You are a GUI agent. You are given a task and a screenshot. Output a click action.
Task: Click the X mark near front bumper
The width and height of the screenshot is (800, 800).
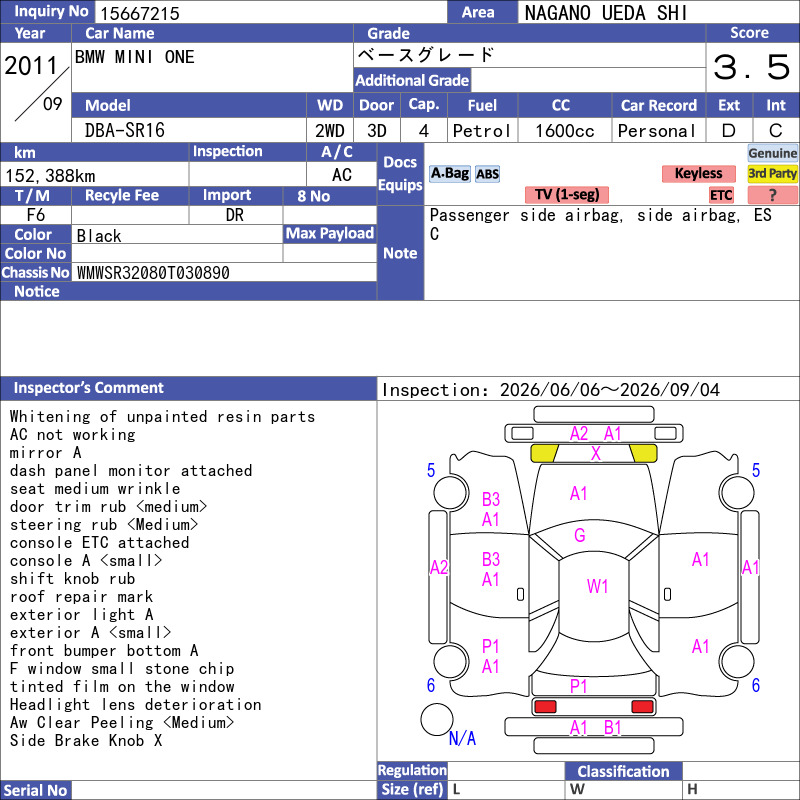coord(595,453)
